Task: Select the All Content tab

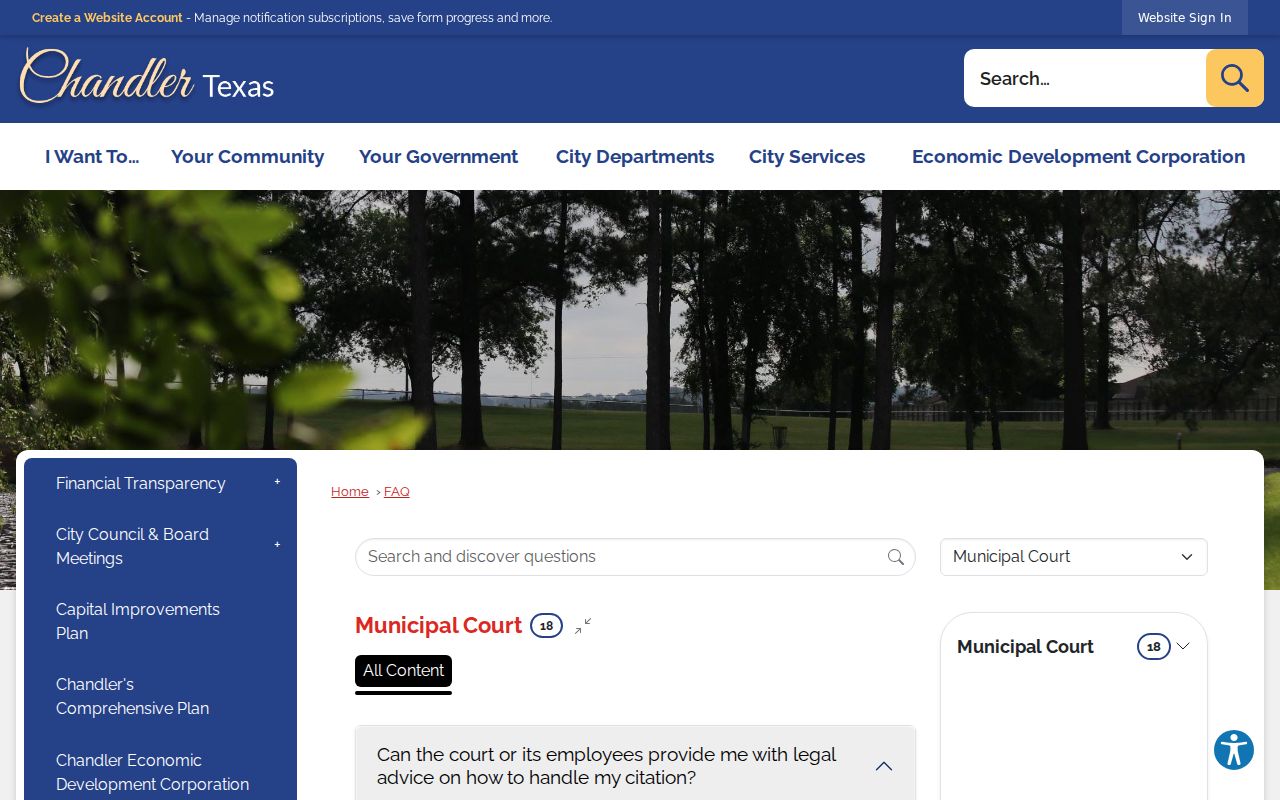Action: pos(403,671)
